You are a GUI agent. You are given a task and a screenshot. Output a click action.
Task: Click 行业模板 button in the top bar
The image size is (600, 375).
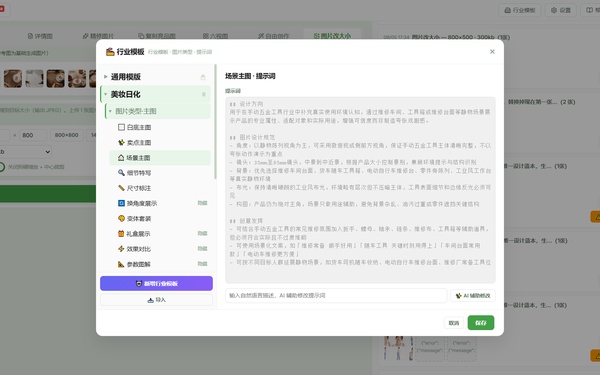pos(520,10)
